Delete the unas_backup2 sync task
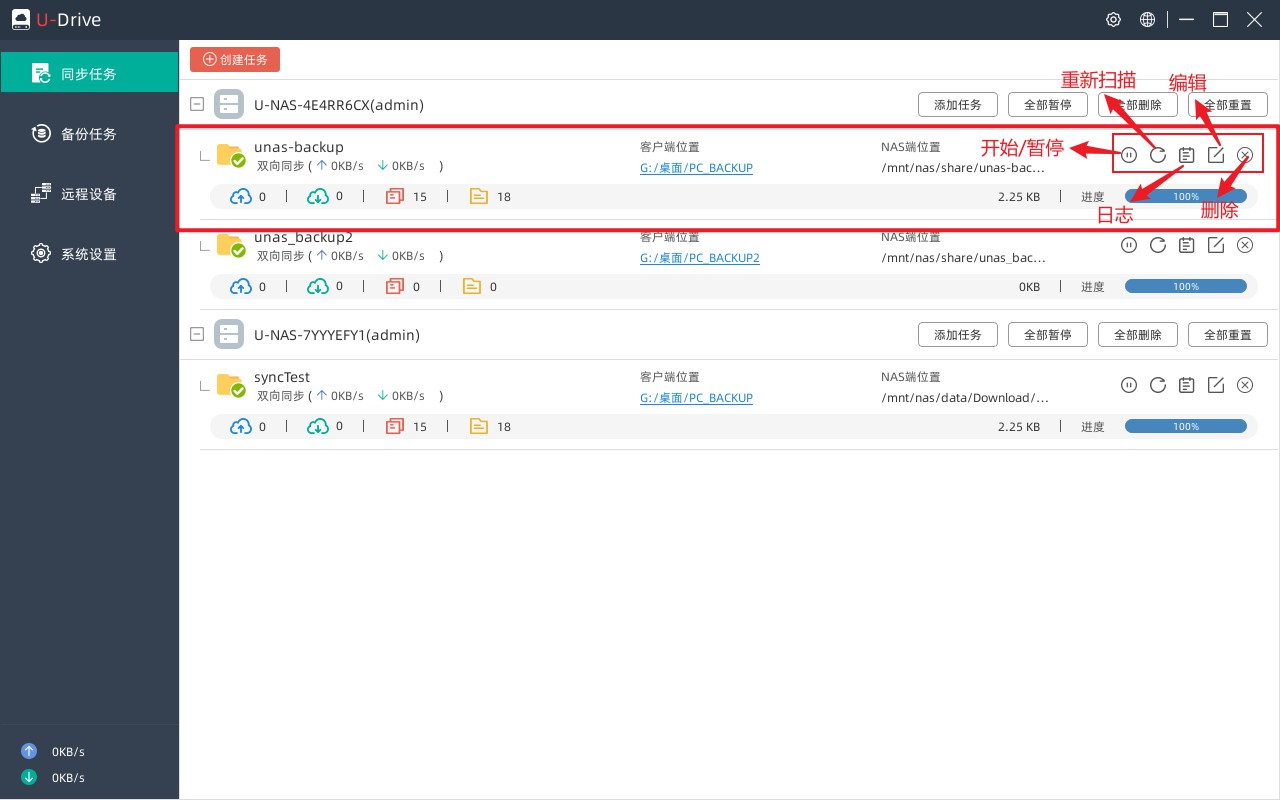The height and width of the screenshot is (800, 1280). [x=1245, y=245]
